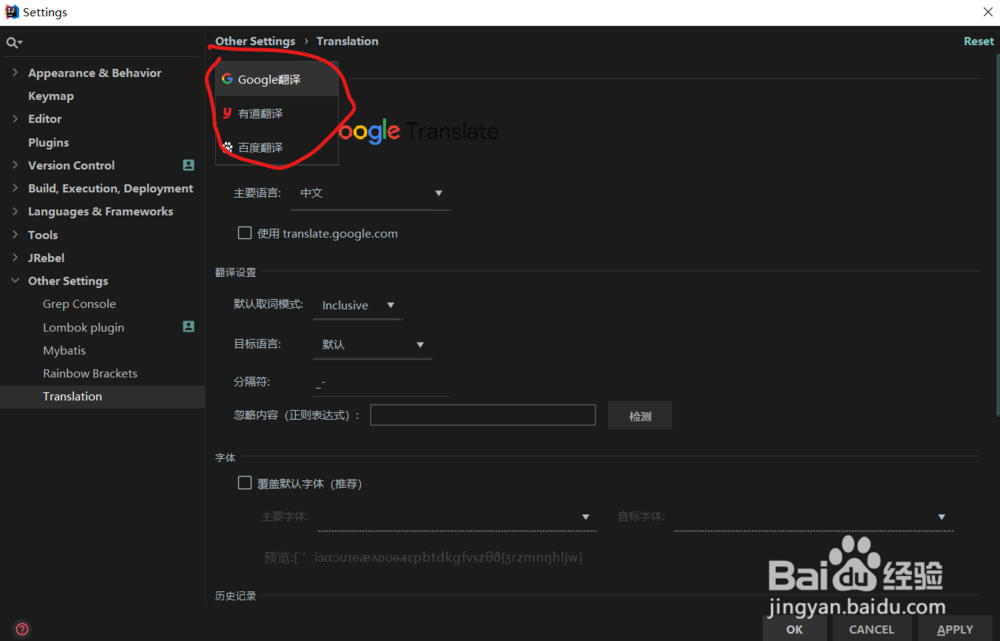This screenshot has height=641, width=1000.
Task: Click the OK button
Action: (x=794, y=629)
